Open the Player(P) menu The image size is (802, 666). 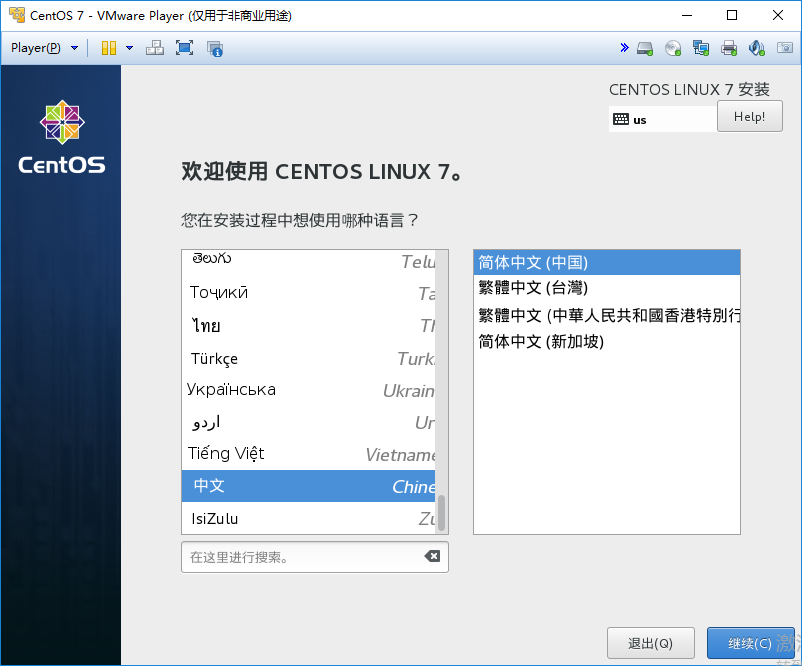[36, 48]
